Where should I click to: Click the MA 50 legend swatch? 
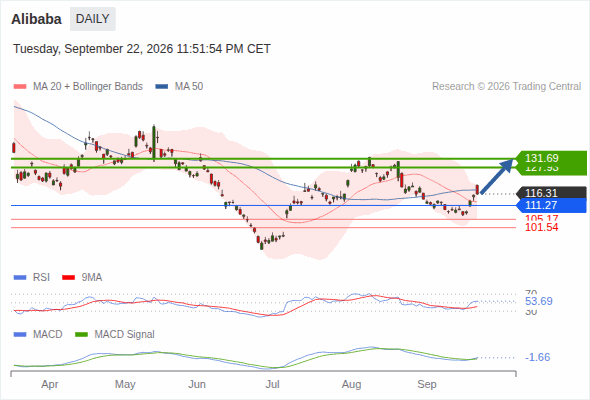(x=162, y=87)
